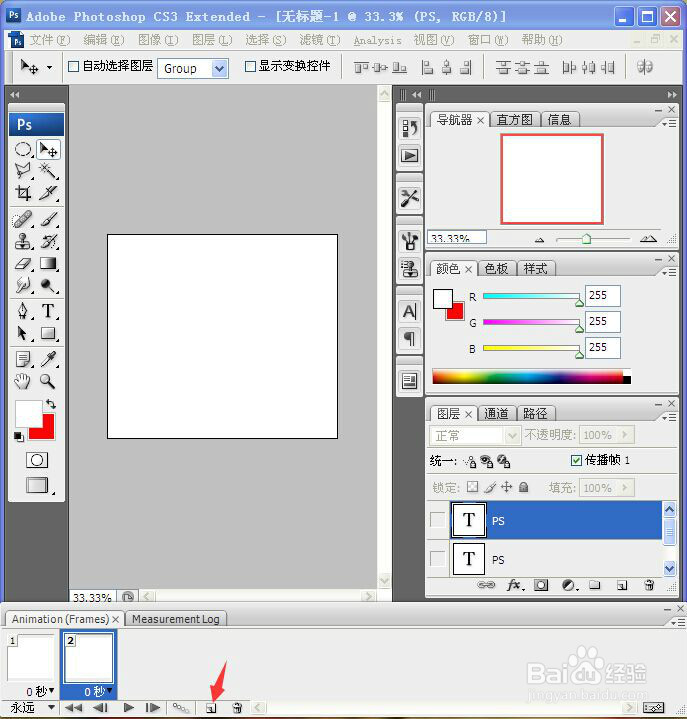The image size is (687, 719).
Task: Open the Group auto-select dropdown
Action: pos(220,69)
